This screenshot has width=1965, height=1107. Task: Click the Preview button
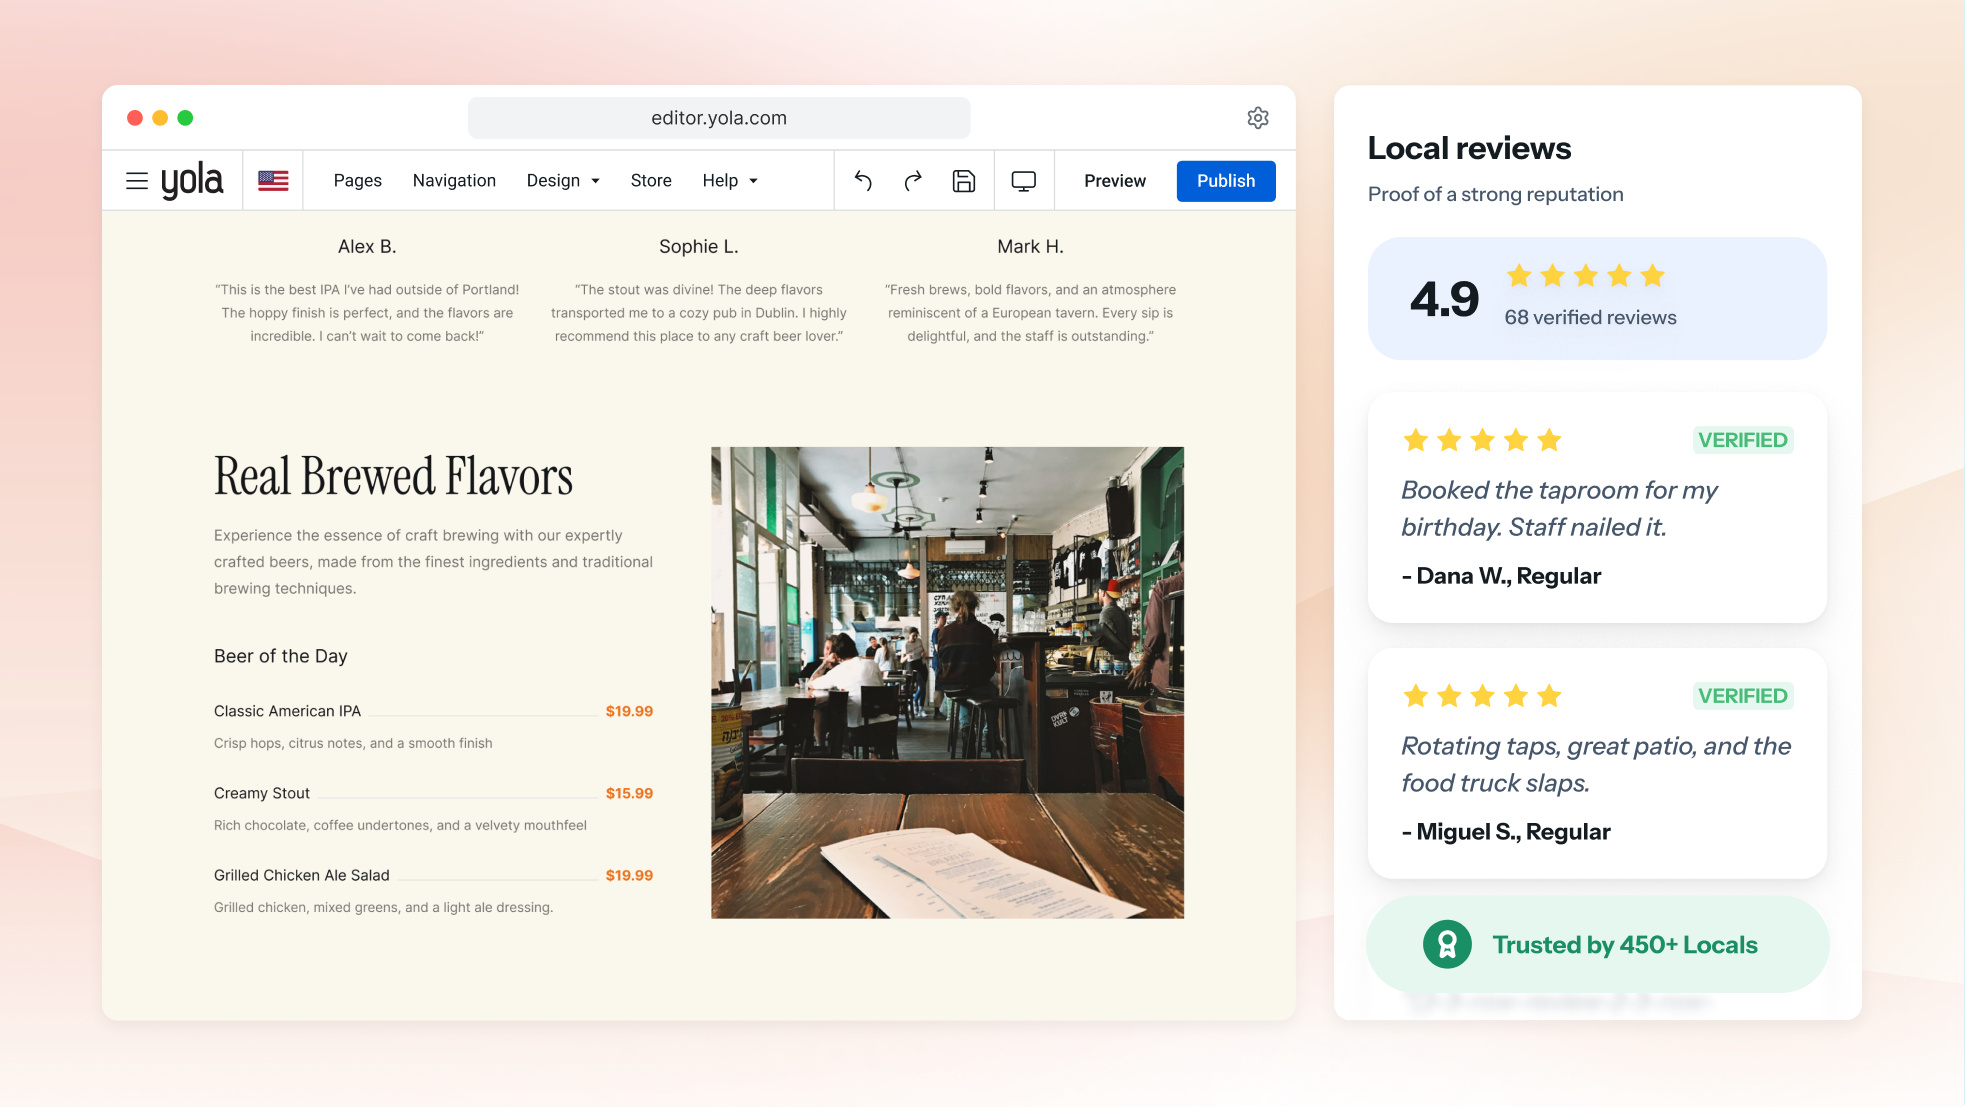click(x=1115, y=181)
